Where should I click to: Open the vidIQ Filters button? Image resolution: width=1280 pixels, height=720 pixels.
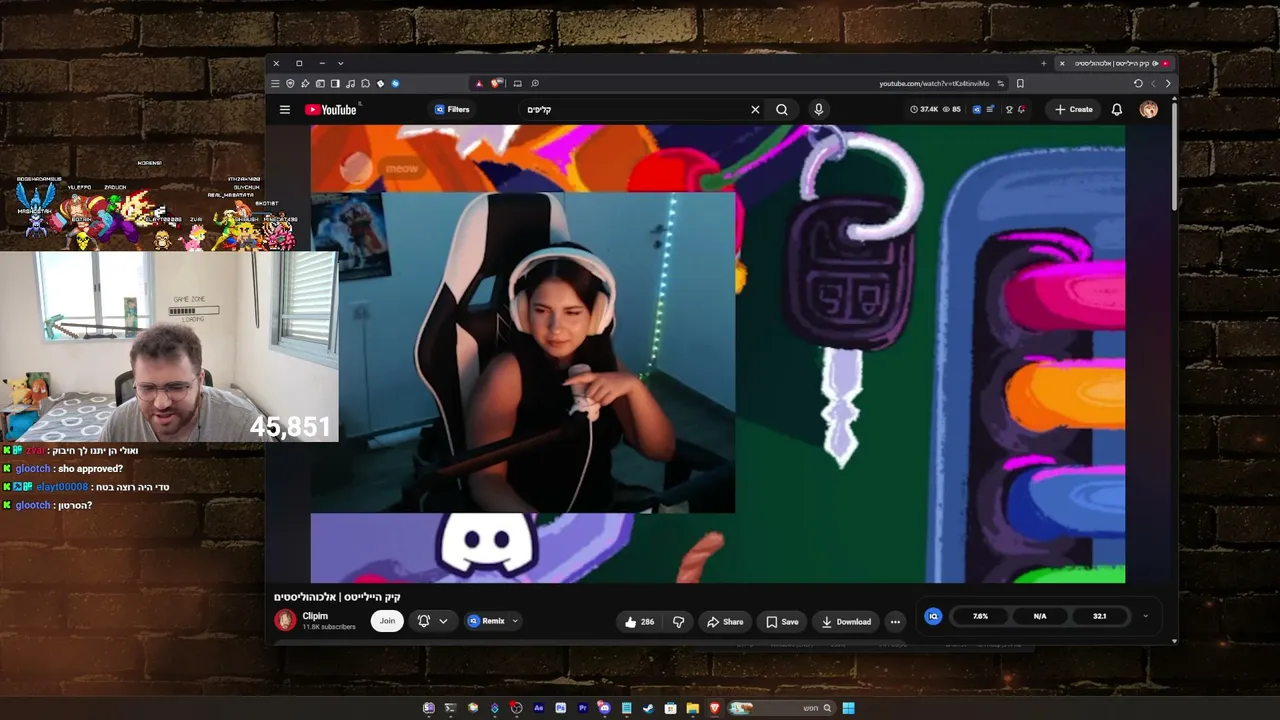click(x=452, y=110)
